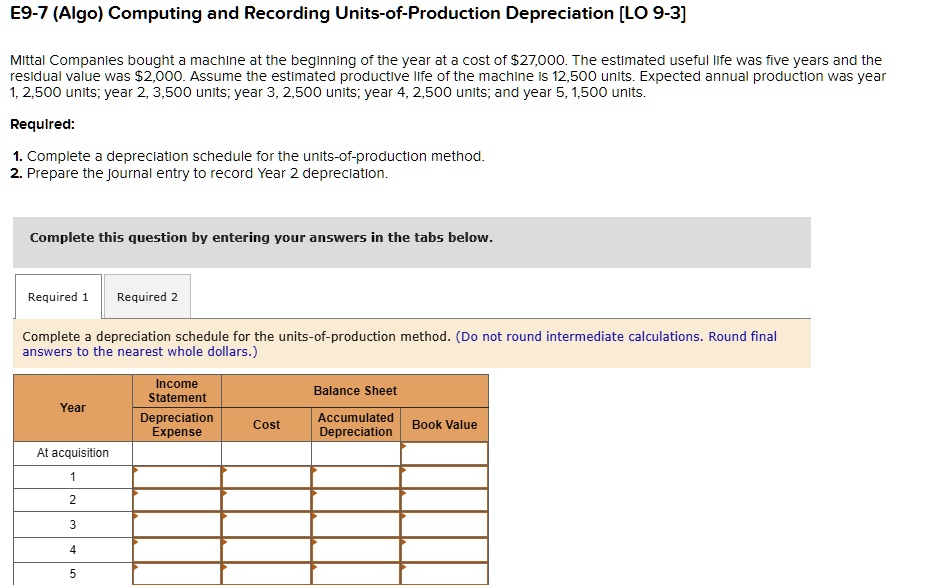The image size is (950, 587).
Task: Select the Year 2 Cost input cell
Action: [x=266, y=499]
